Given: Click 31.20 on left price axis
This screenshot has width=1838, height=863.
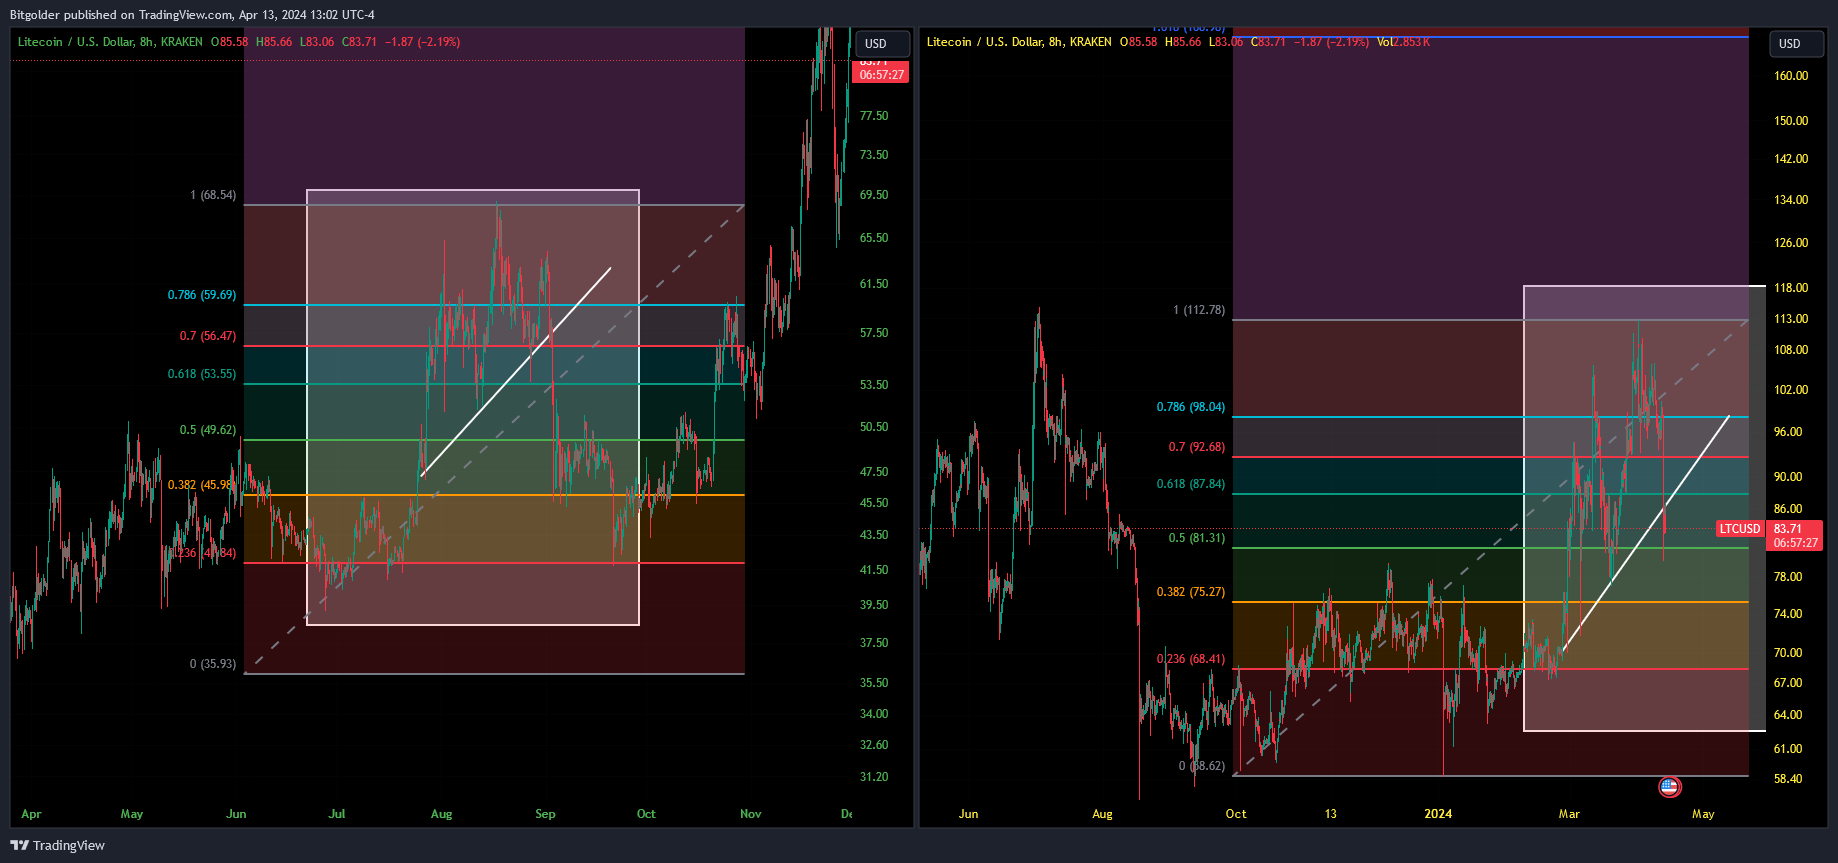Looking at the screenshot, I should (874, 777).
